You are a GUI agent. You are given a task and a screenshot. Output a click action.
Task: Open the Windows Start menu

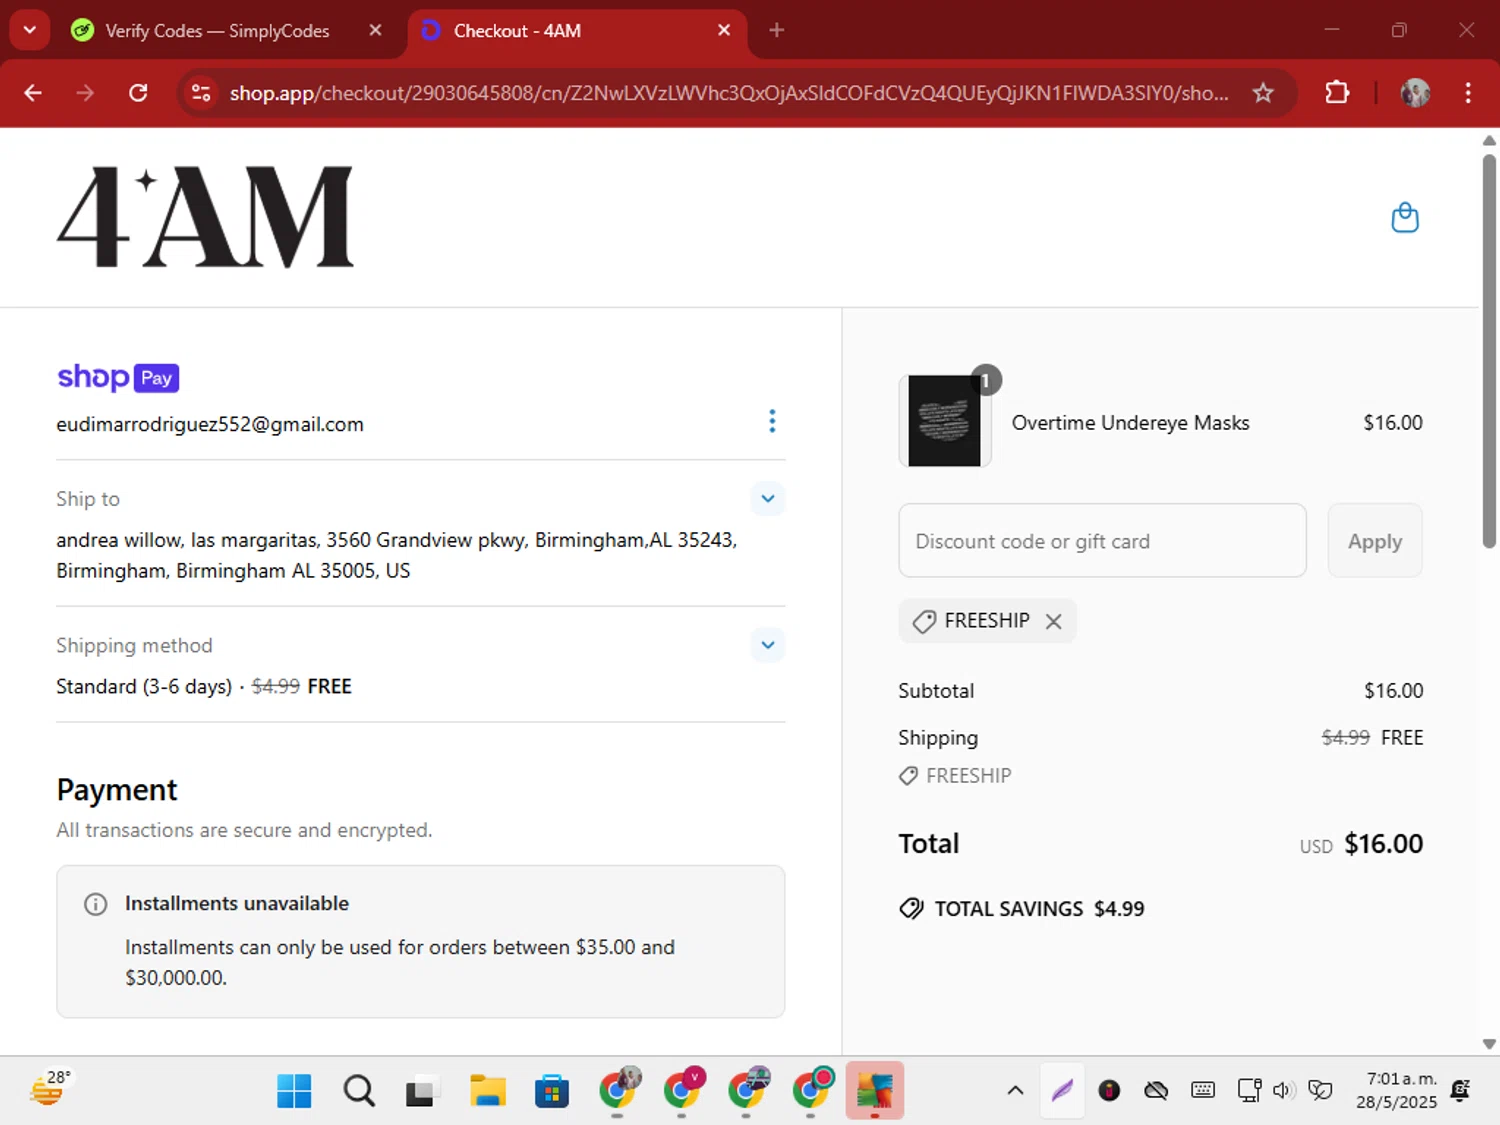[294, 1091]
